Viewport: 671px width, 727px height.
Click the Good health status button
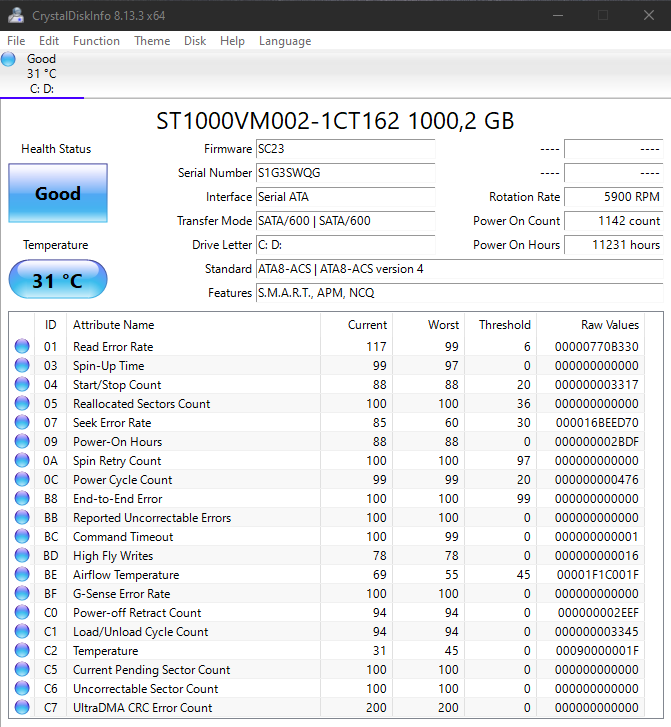click(58, 193)
